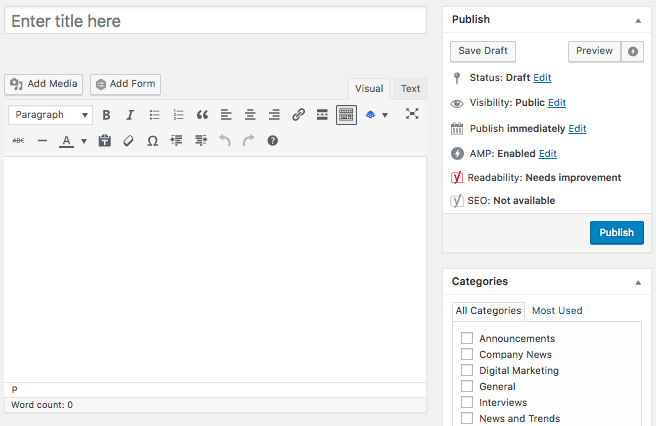Click inside the post content editor area
The height and width of the screenshot is (426, 656).
point(215,269)
